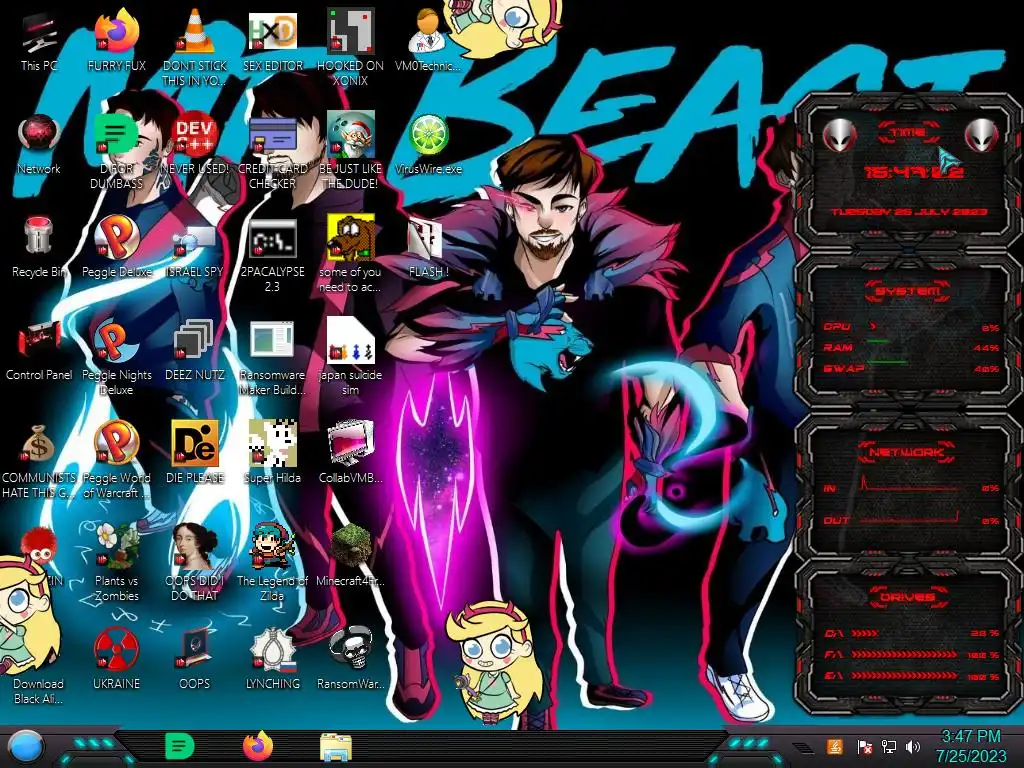This screenshot has height=768, width=1024.
Task: Click the Java tray icon
Action: pos(835,746)
